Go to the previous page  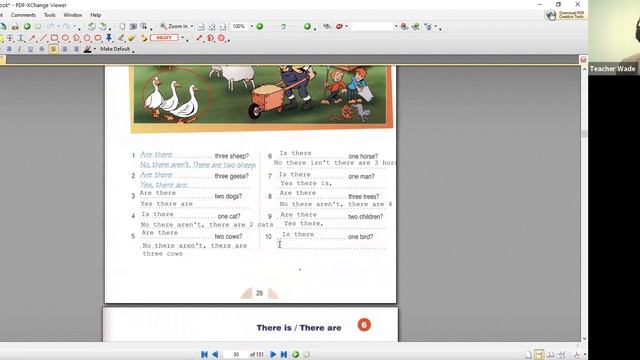215,354
